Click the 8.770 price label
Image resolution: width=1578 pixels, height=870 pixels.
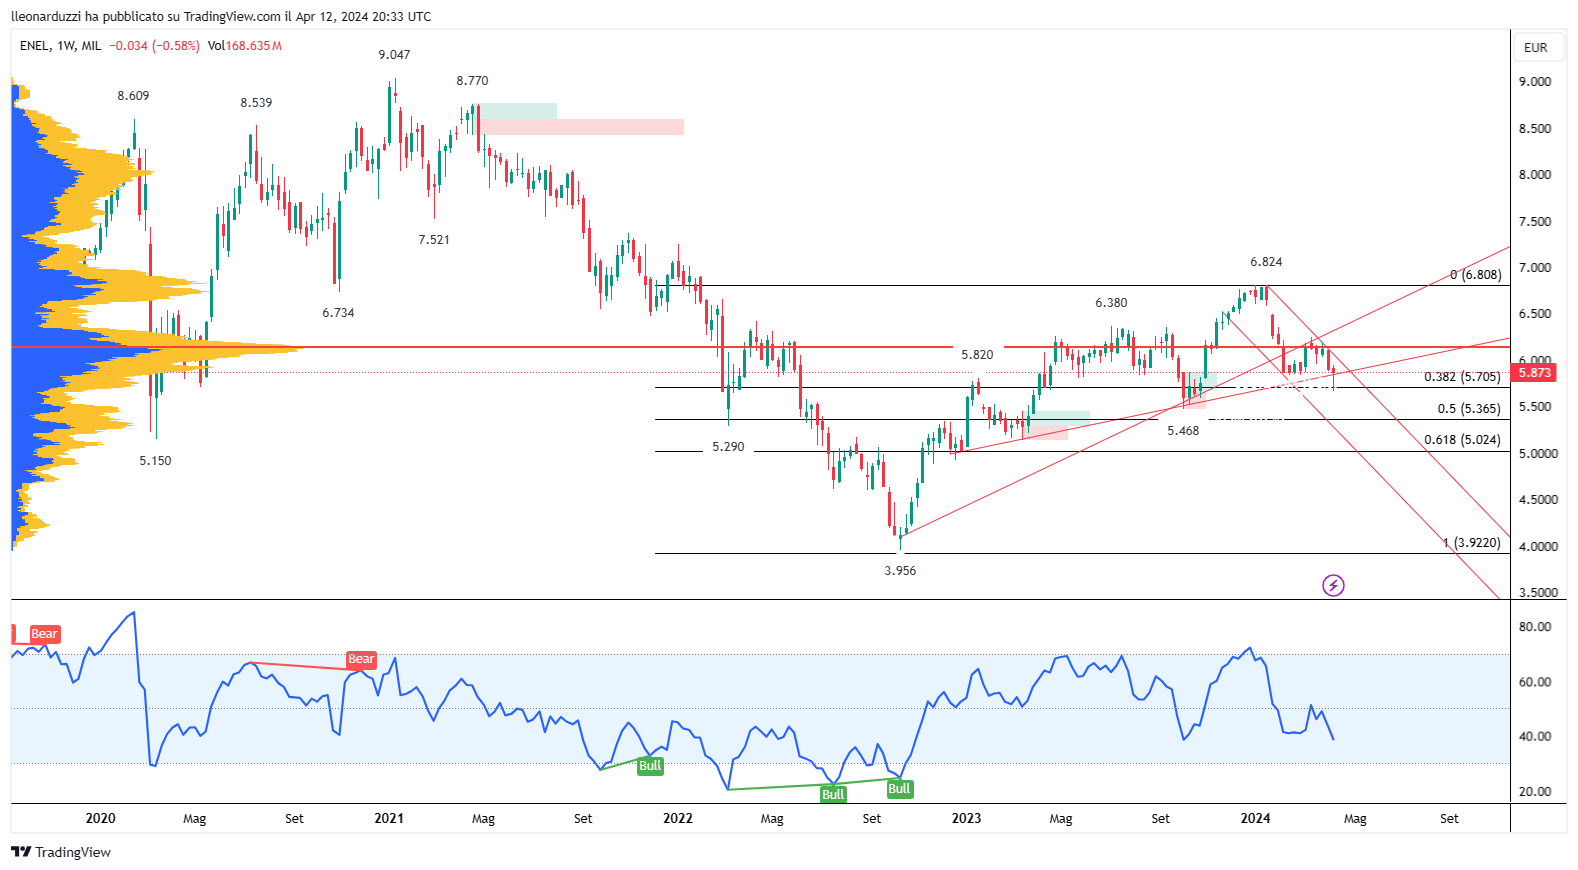(x=472, y=81)
